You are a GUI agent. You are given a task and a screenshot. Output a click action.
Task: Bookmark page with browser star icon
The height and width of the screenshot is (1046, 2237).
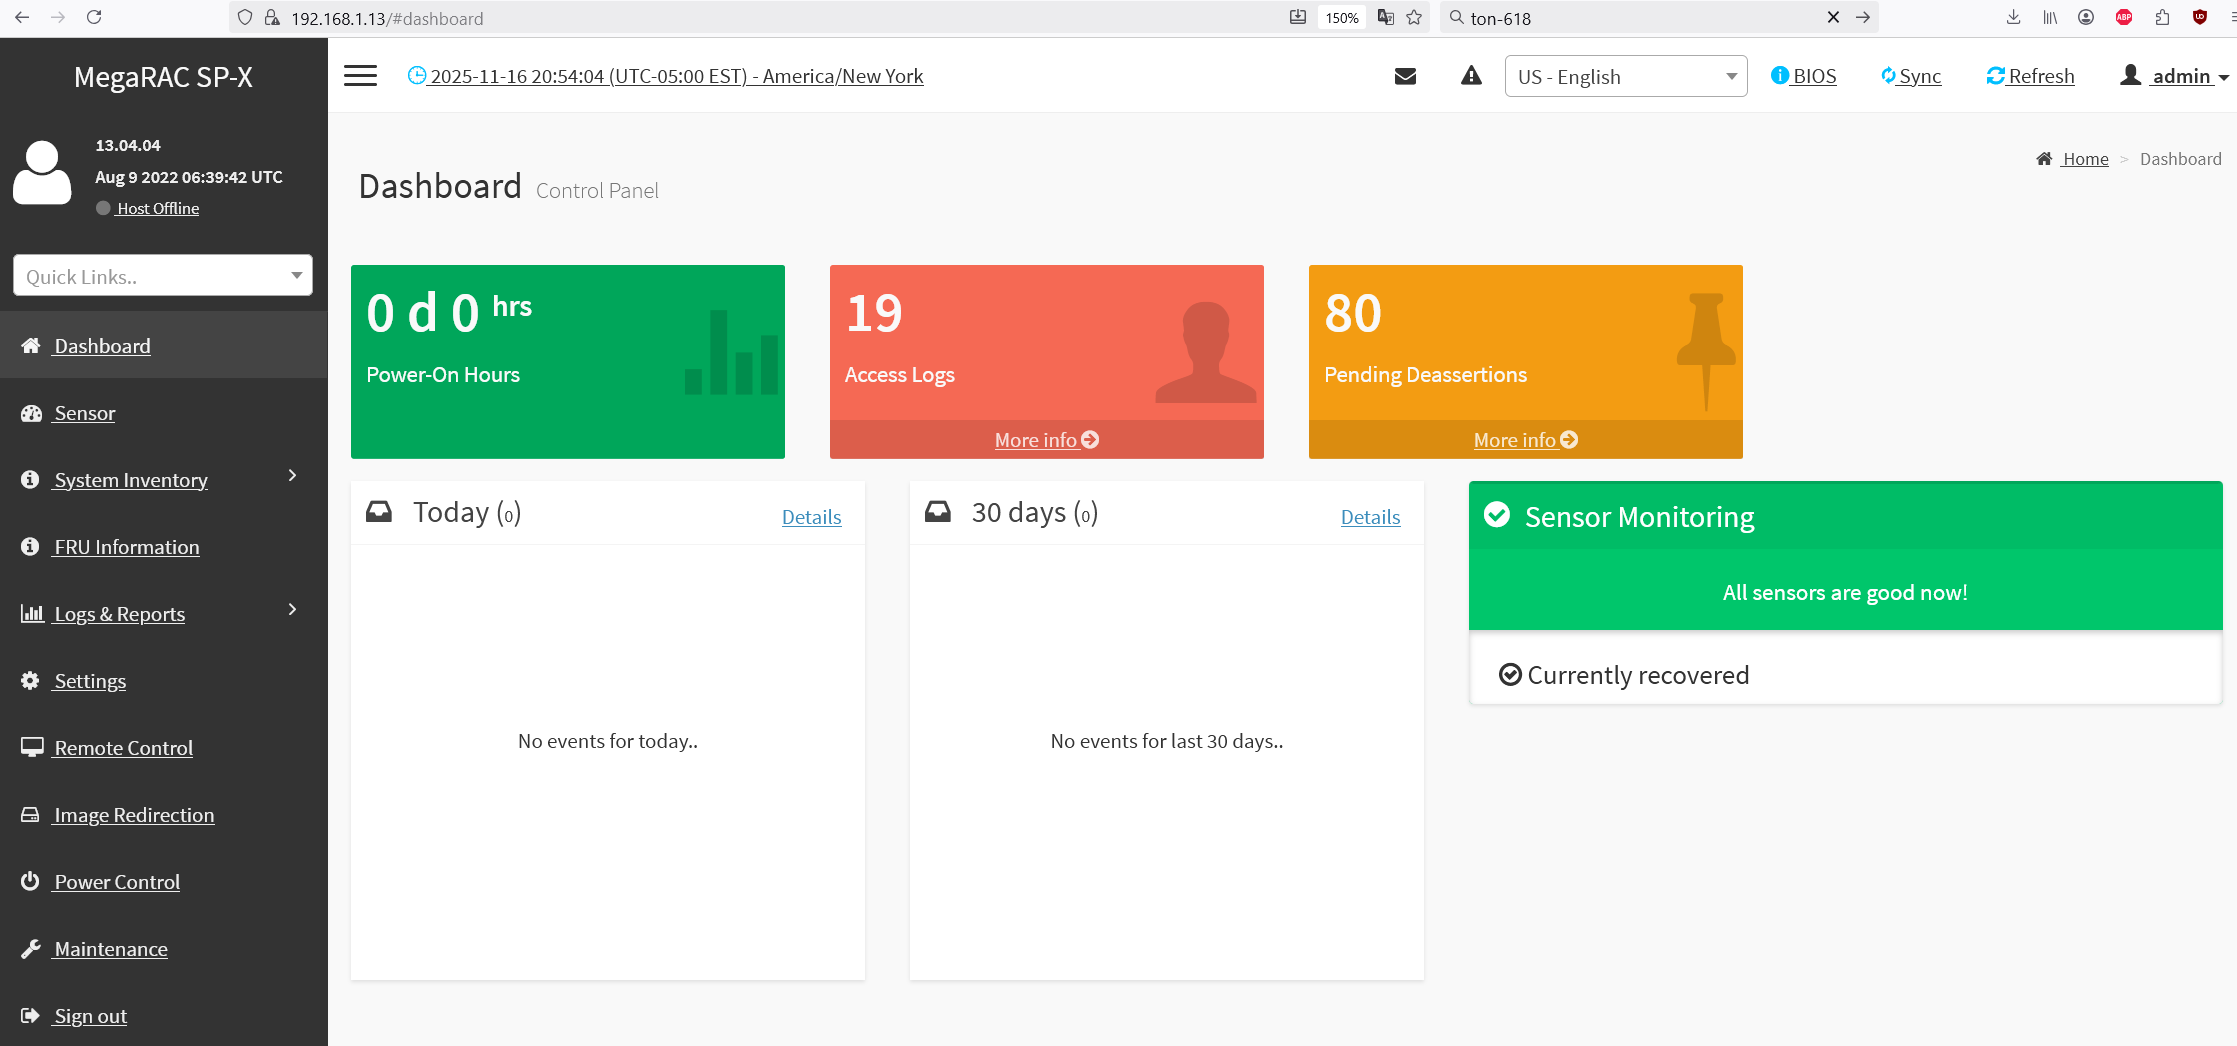point(1414,18)
